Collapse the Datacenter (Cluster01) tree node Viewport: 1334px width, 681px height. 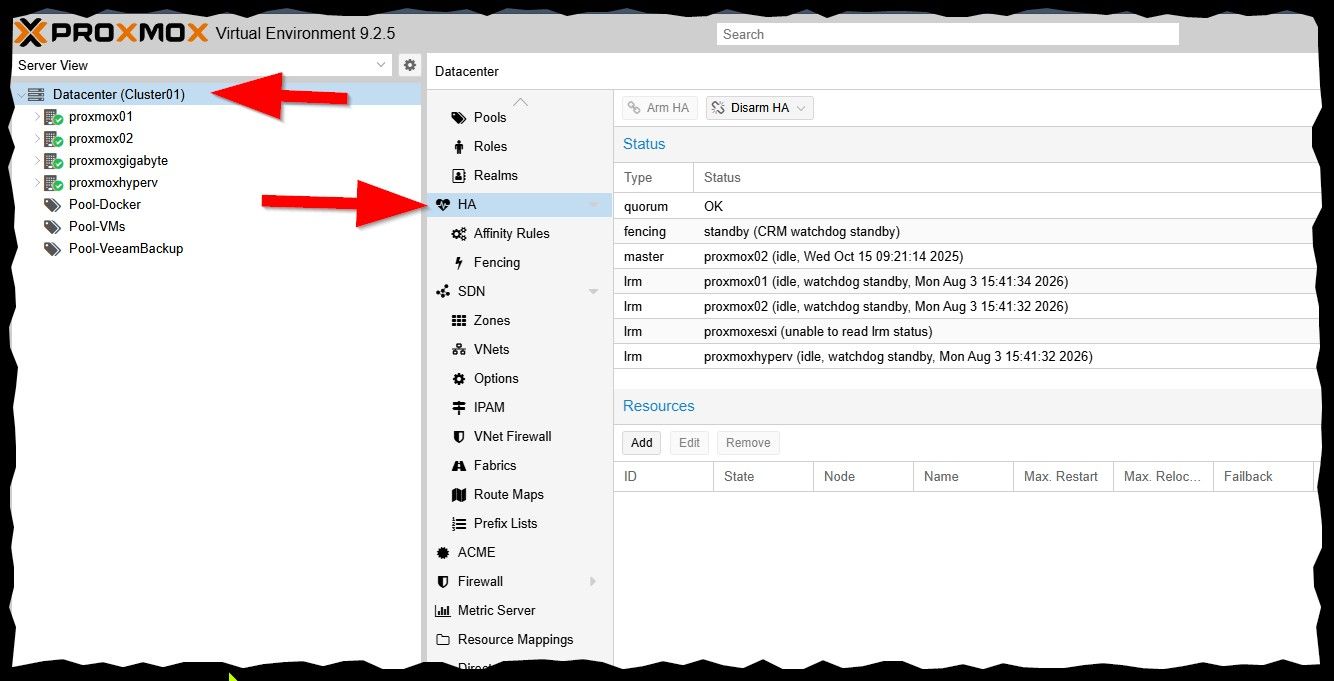point(20,95)
